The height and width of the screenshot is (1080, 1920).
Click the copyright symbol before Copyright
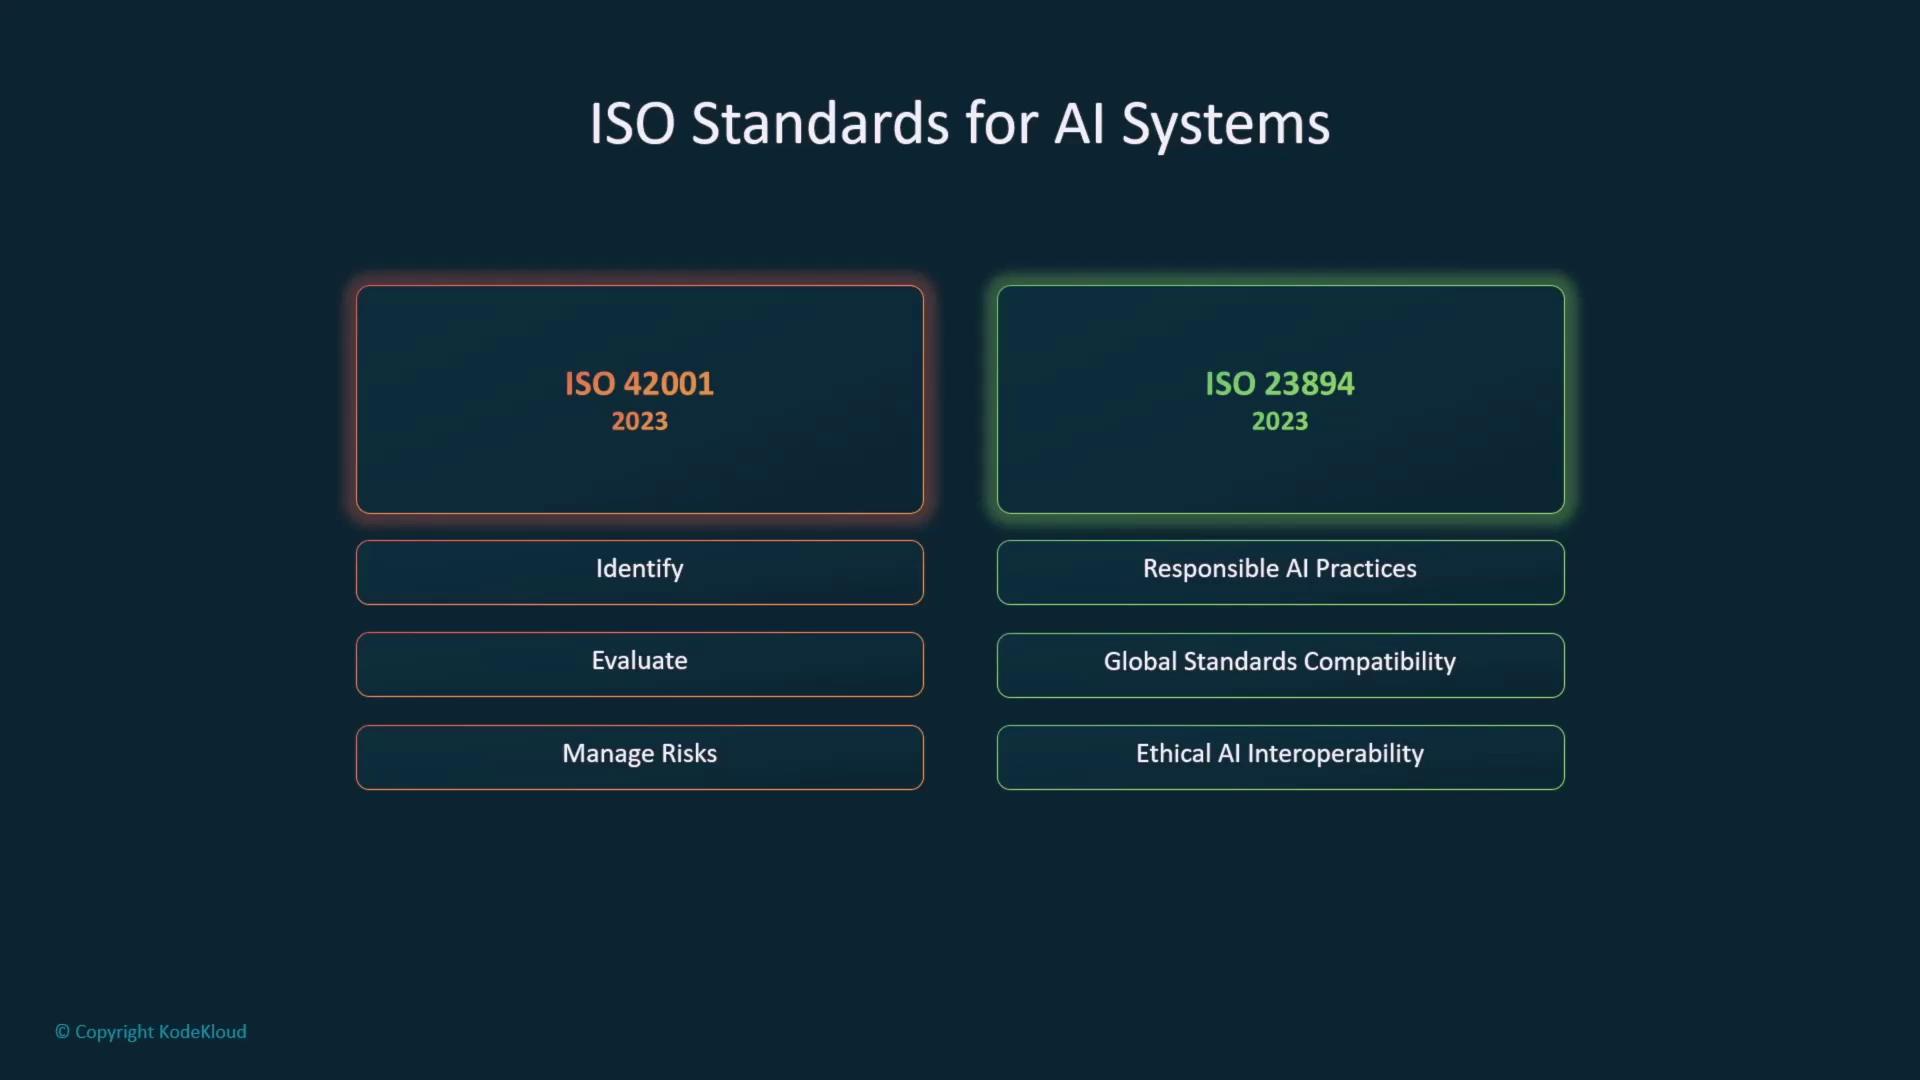[62, 1032]
